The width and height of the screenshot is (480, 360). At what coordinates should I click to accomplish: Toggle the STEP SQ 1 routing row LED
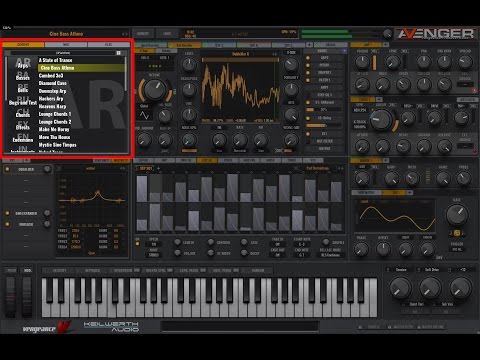[x=308, y=95]
